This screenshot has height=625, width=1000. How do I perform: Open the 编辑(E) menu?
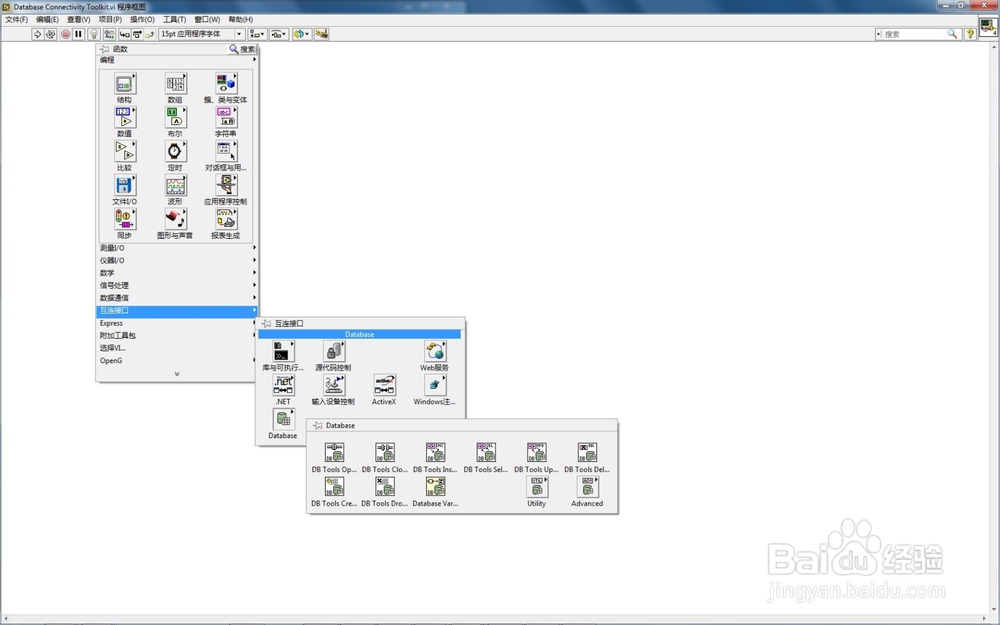click(x=47, y=19)
